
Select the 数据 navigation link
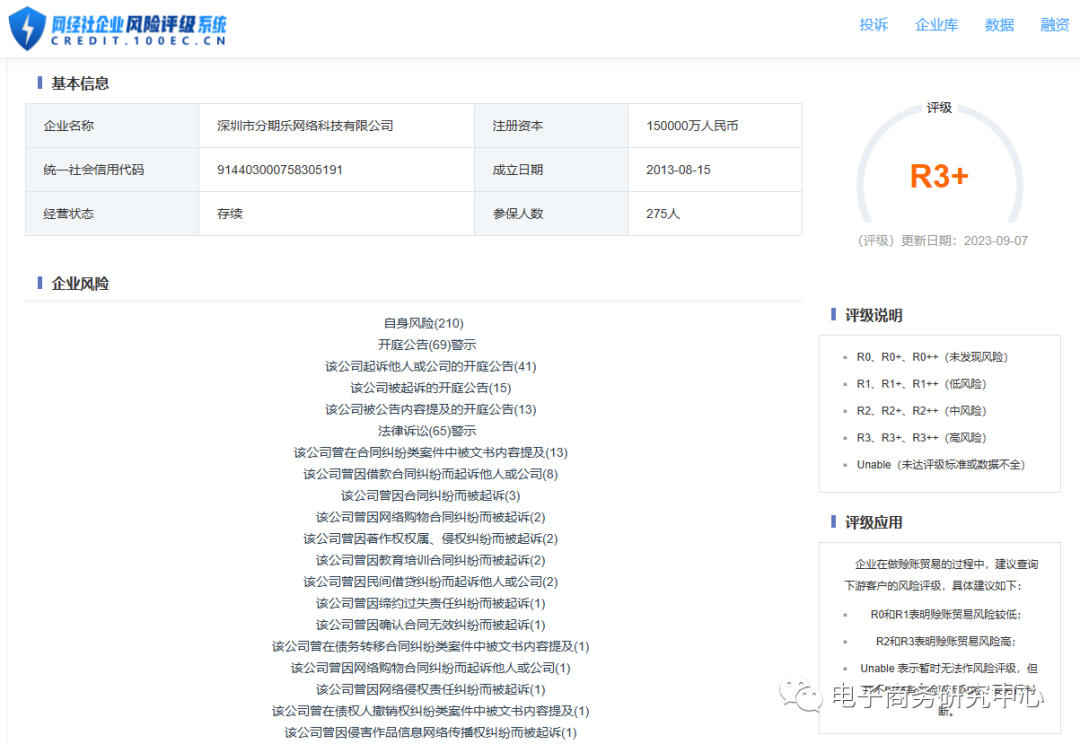[998, 25]
